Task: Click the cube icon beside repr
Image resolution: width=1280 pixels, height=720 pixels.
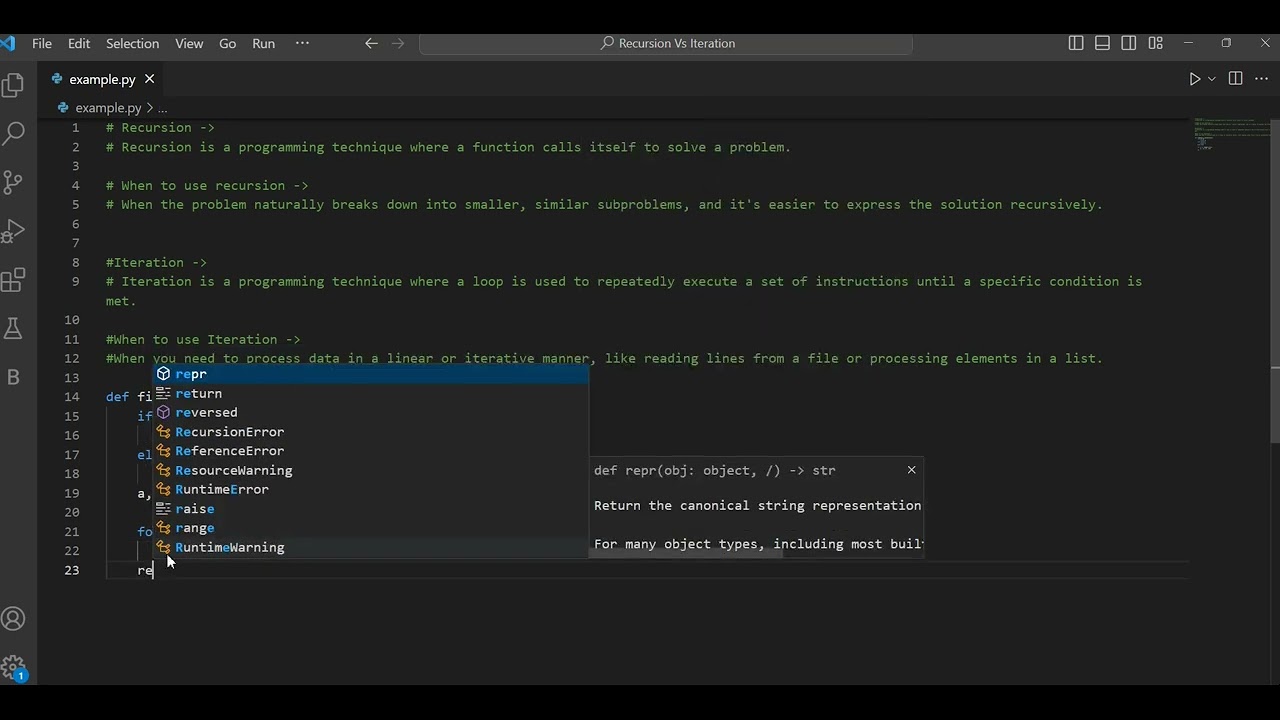Action: pos(163,374)
